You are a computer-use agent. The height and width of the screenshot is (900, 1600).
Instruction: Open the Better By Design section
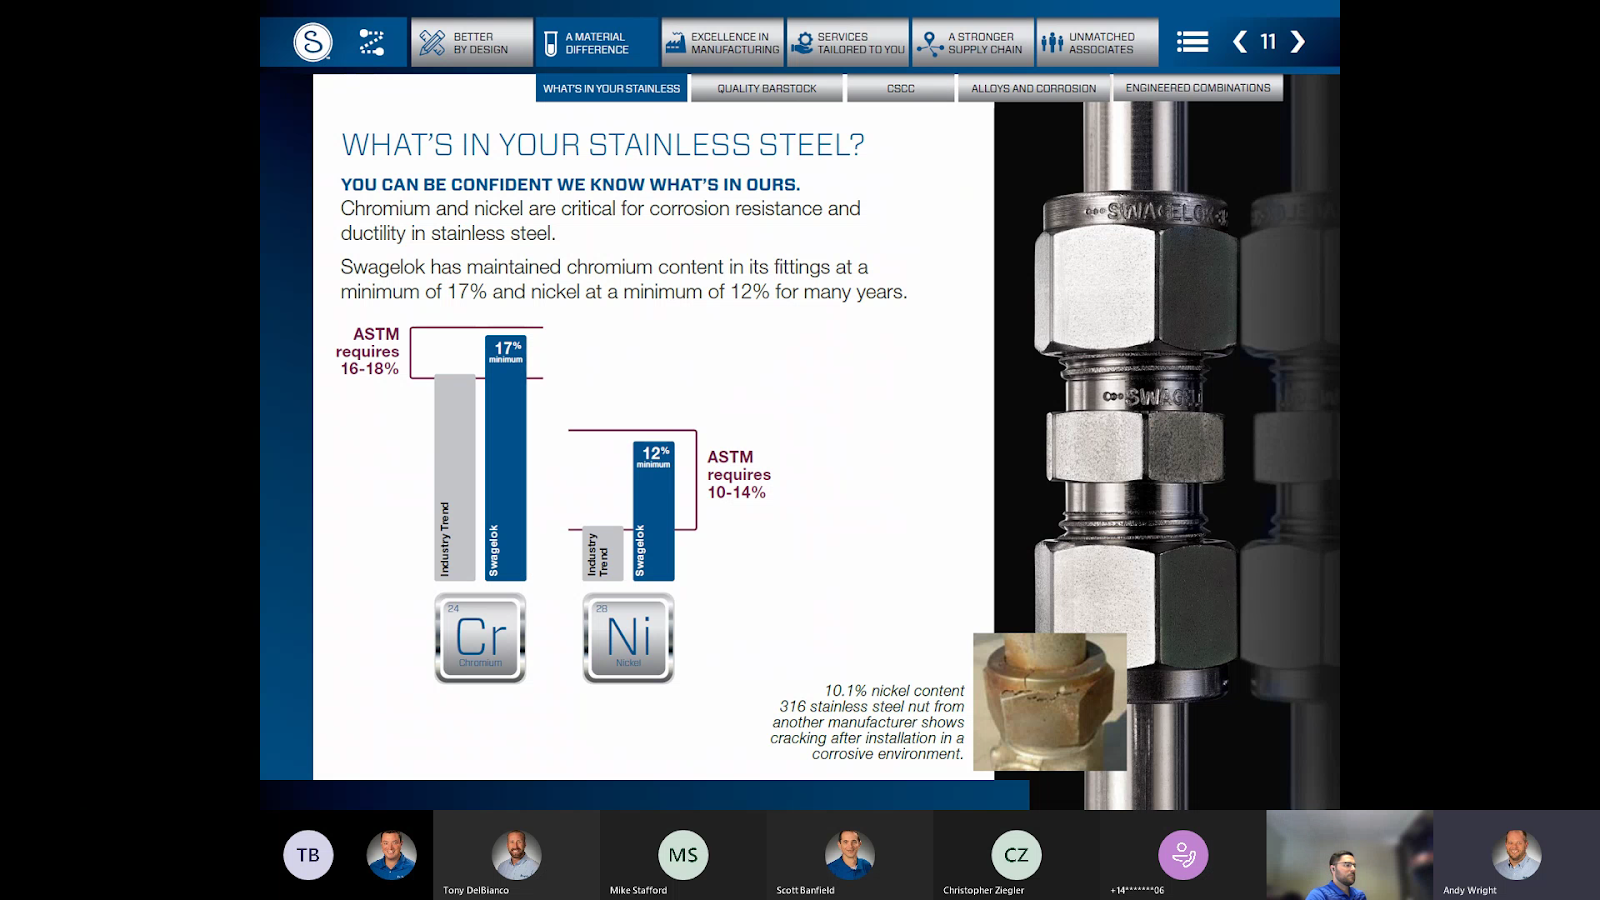[x=472, y=43]
